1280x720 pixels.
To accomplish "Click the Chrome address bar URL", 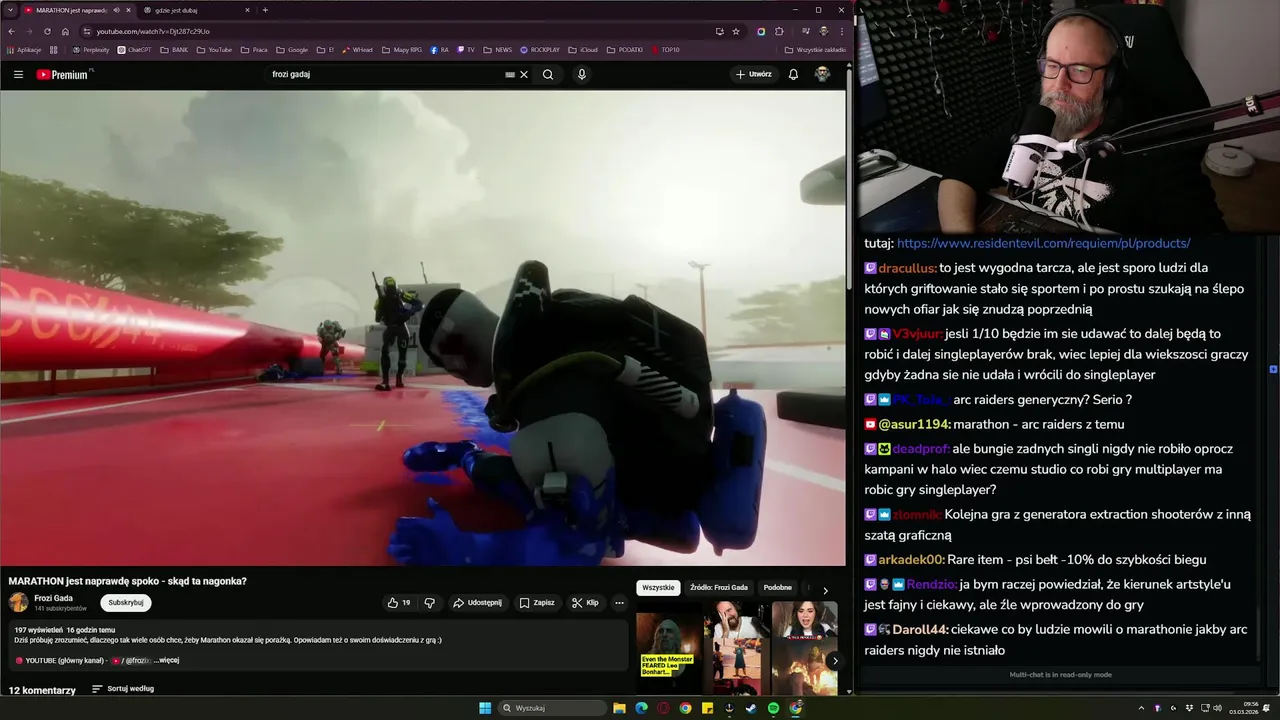I will point(153,31).
